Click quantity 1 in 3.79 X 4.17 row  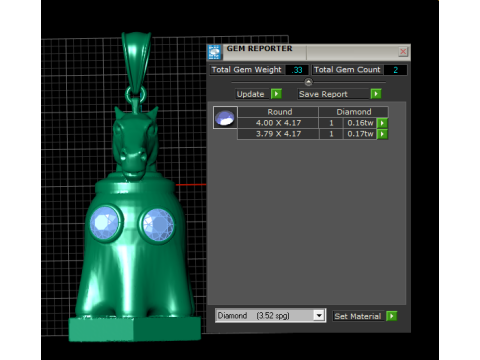(x=331, y=134)
